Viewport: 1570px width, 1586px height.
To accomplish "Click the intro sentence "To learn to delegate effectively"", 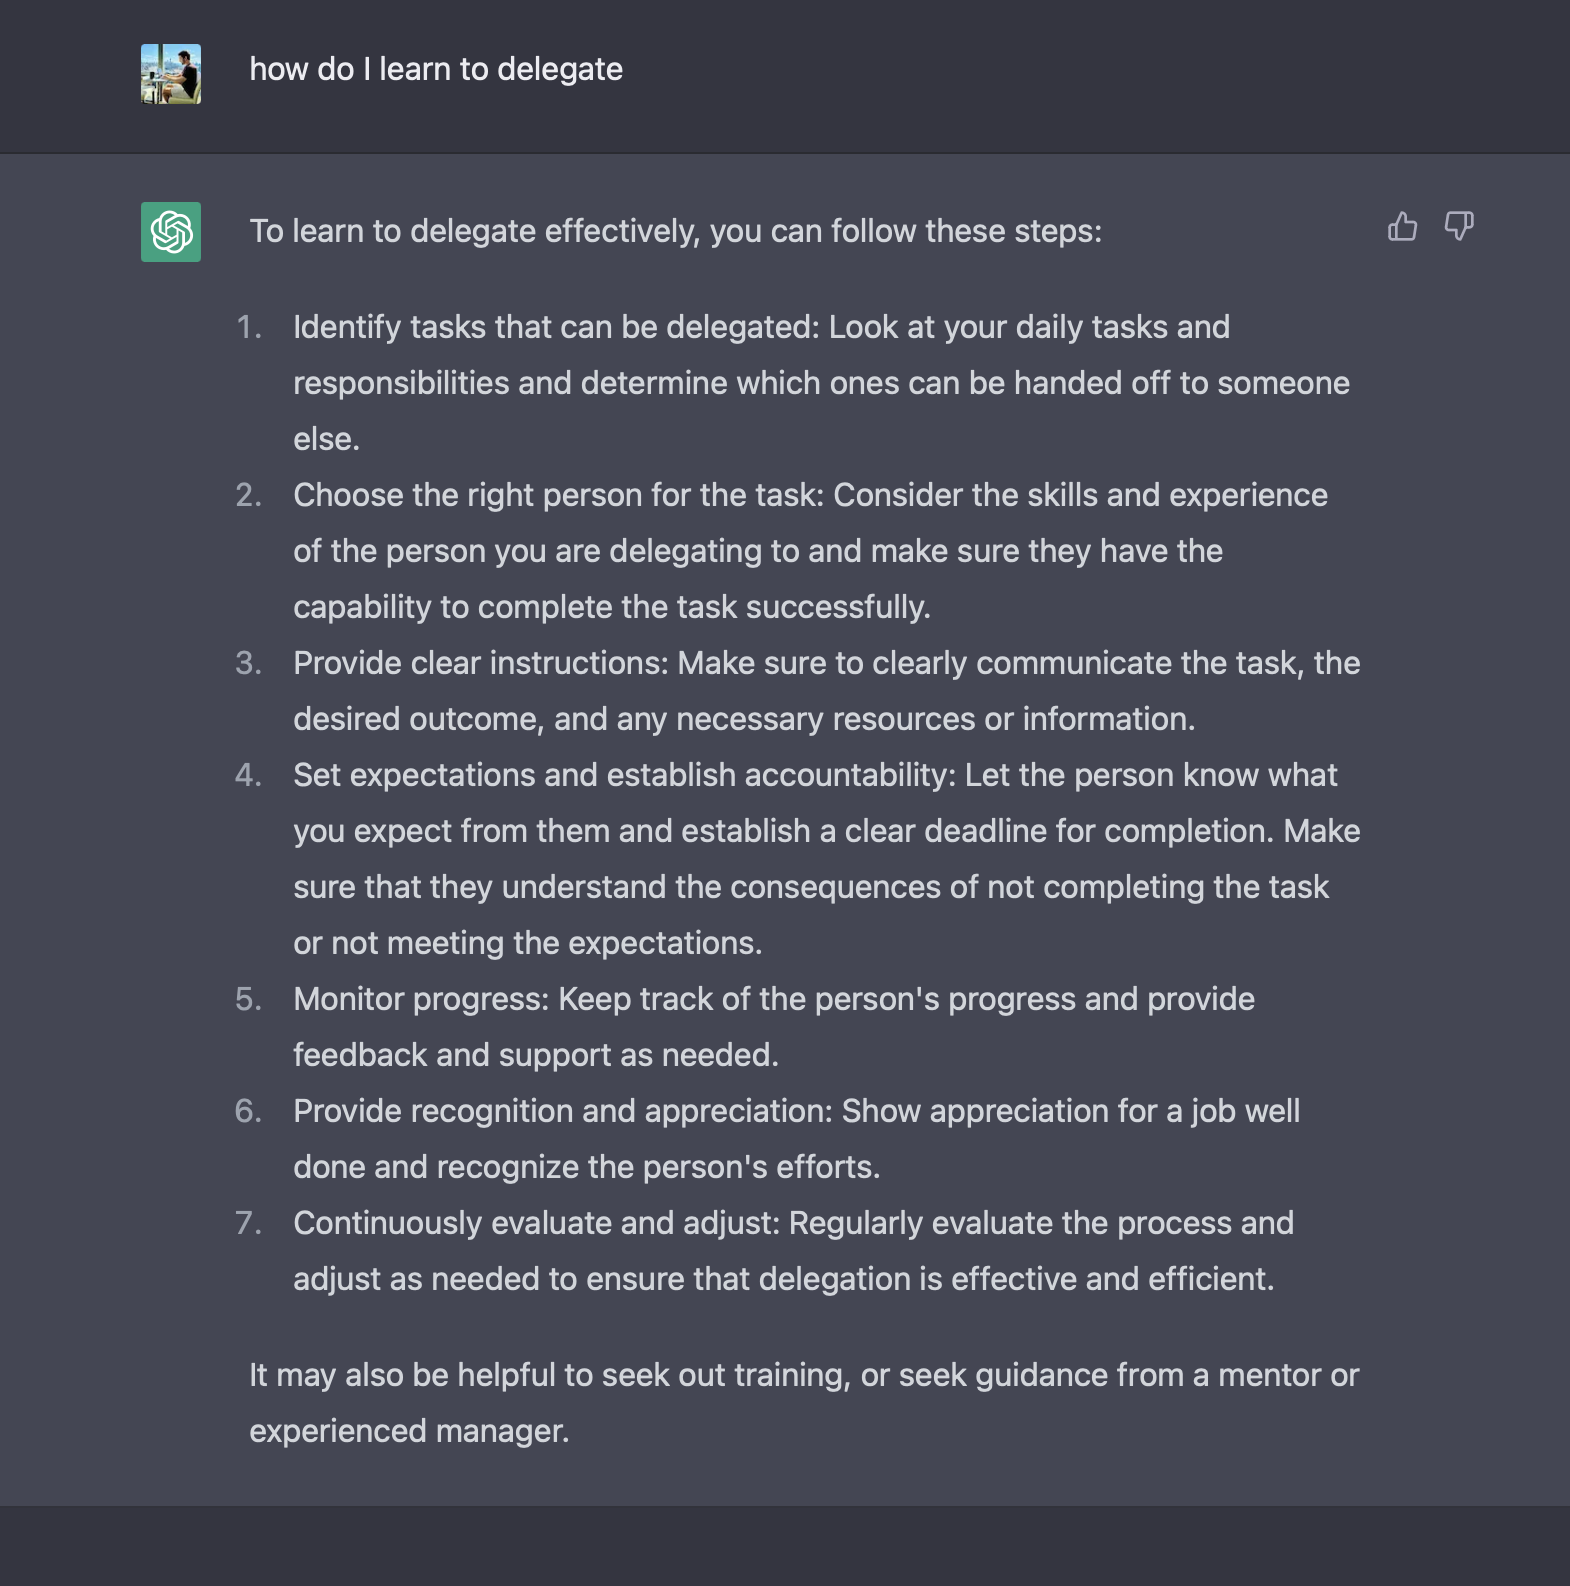I will (x=675, y=231).
